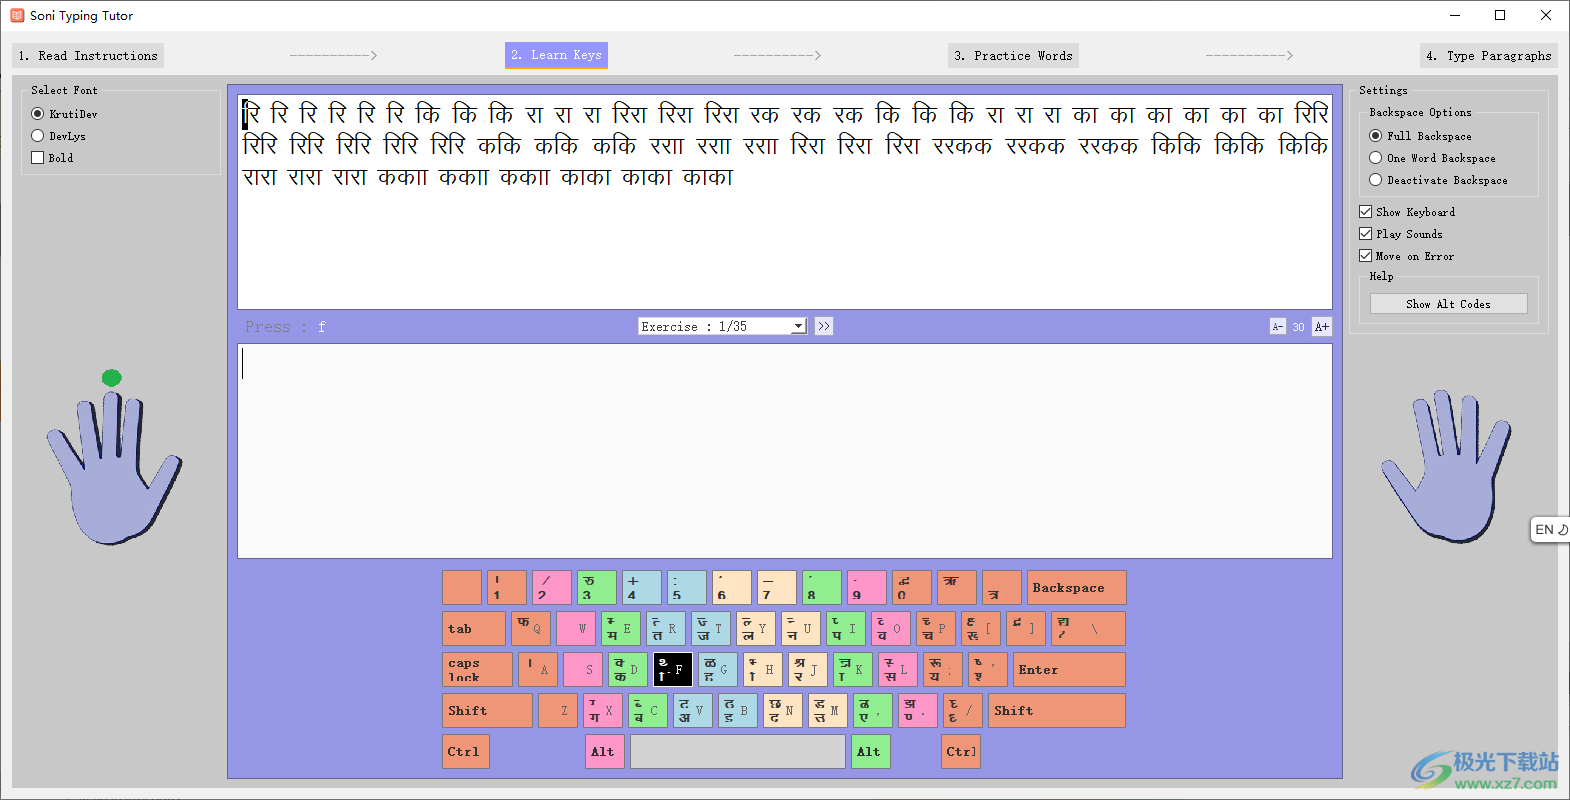Click the J key on the virtual keyboard

pyautogui.click(x=807, y=669)
